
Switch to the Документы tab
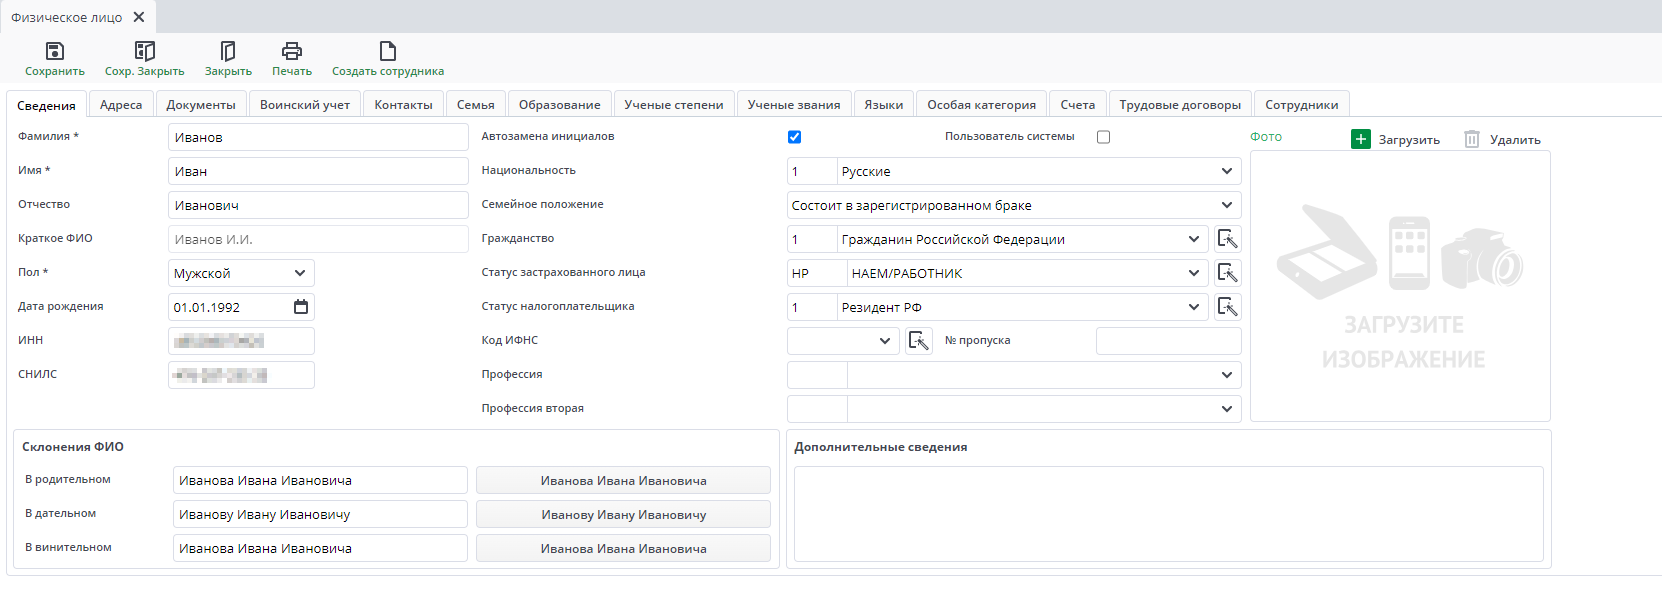tap(200, 105)
